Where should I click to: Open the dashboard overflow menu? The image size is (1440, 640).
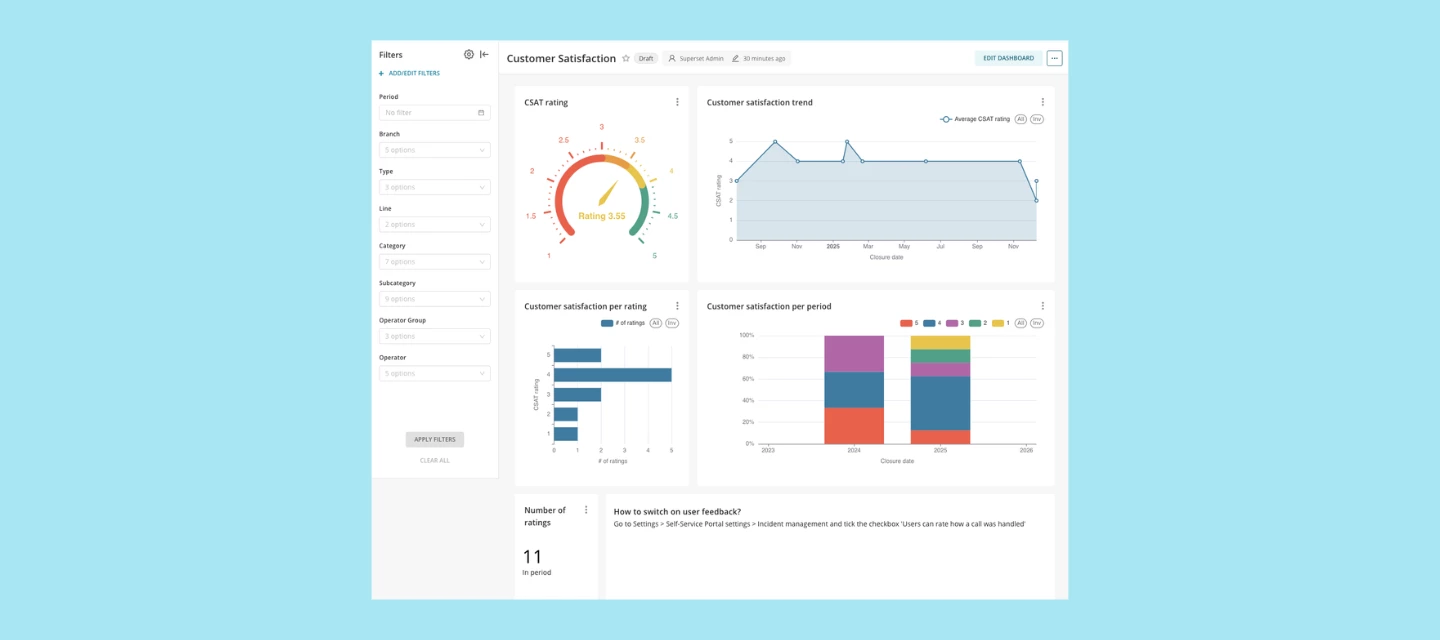pos(1056,58)
